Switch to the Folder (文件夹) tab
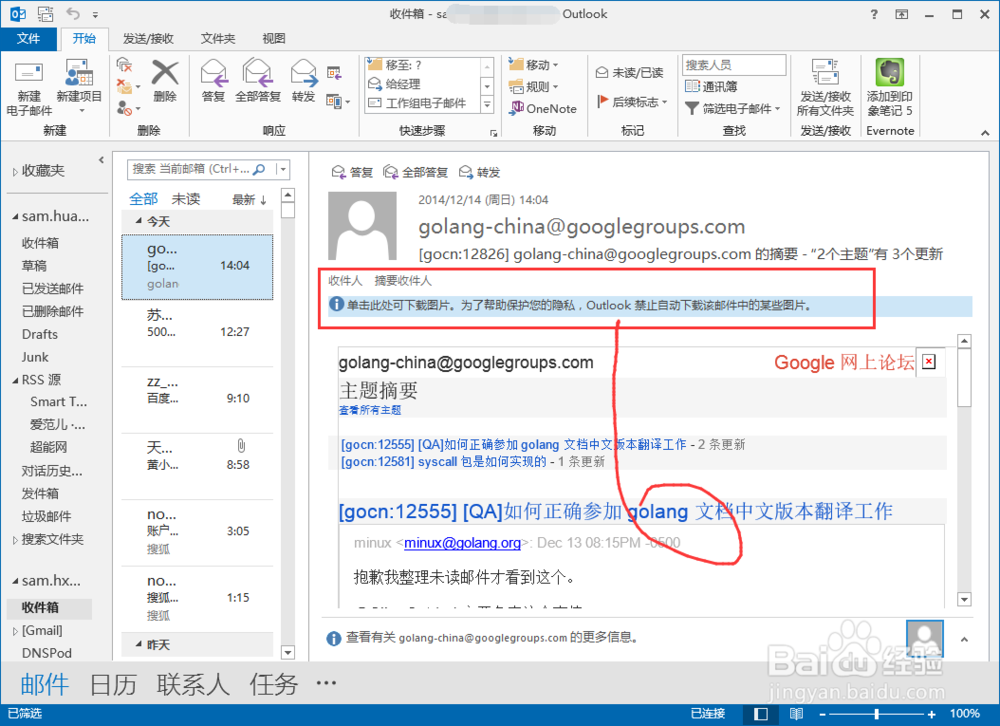This screenshot has height=726, width=1000. 218,39
